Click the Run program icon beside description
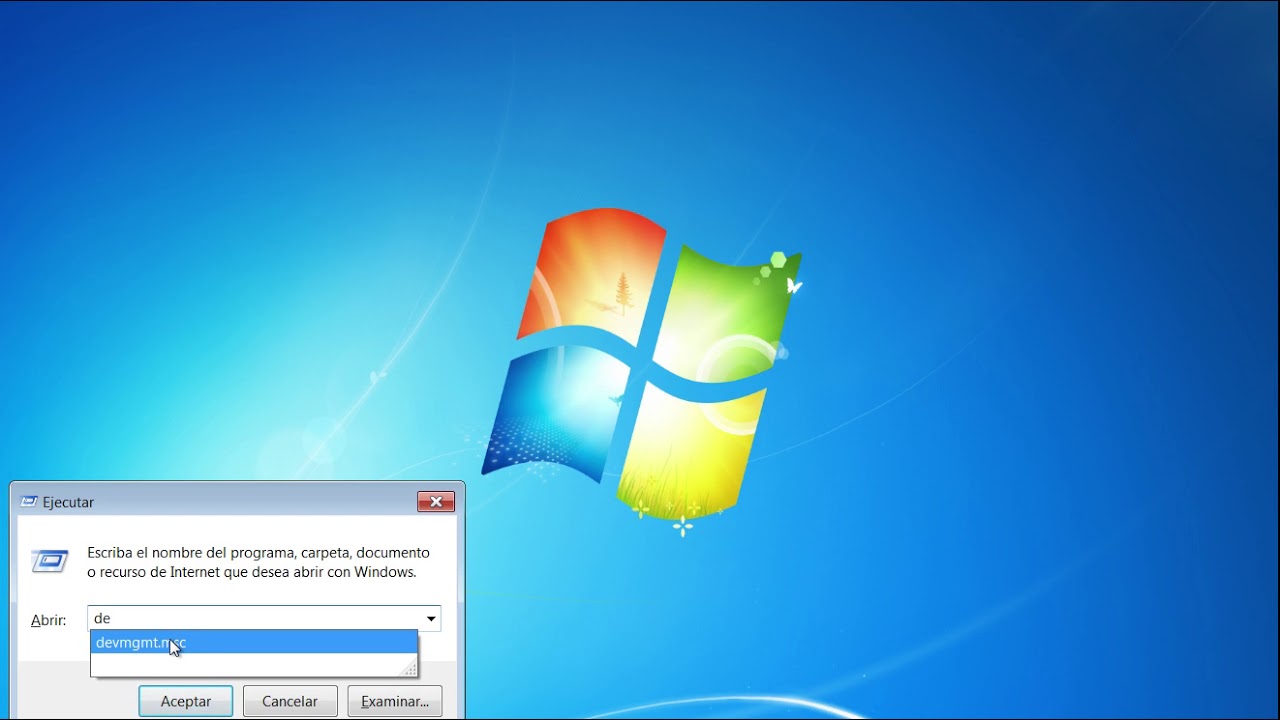The width and height of the screenshot is (1280, 720). click(x=50, y=561)
